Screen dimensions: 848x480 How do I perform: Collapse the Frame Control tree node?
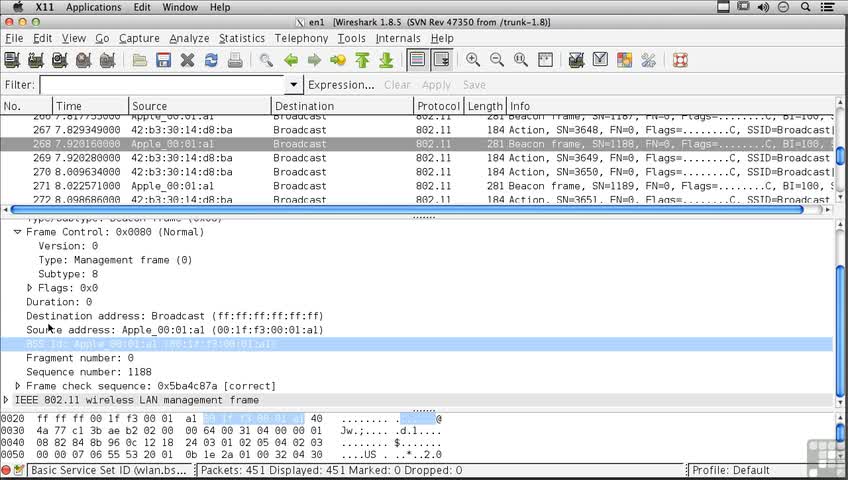pos(17,232)
